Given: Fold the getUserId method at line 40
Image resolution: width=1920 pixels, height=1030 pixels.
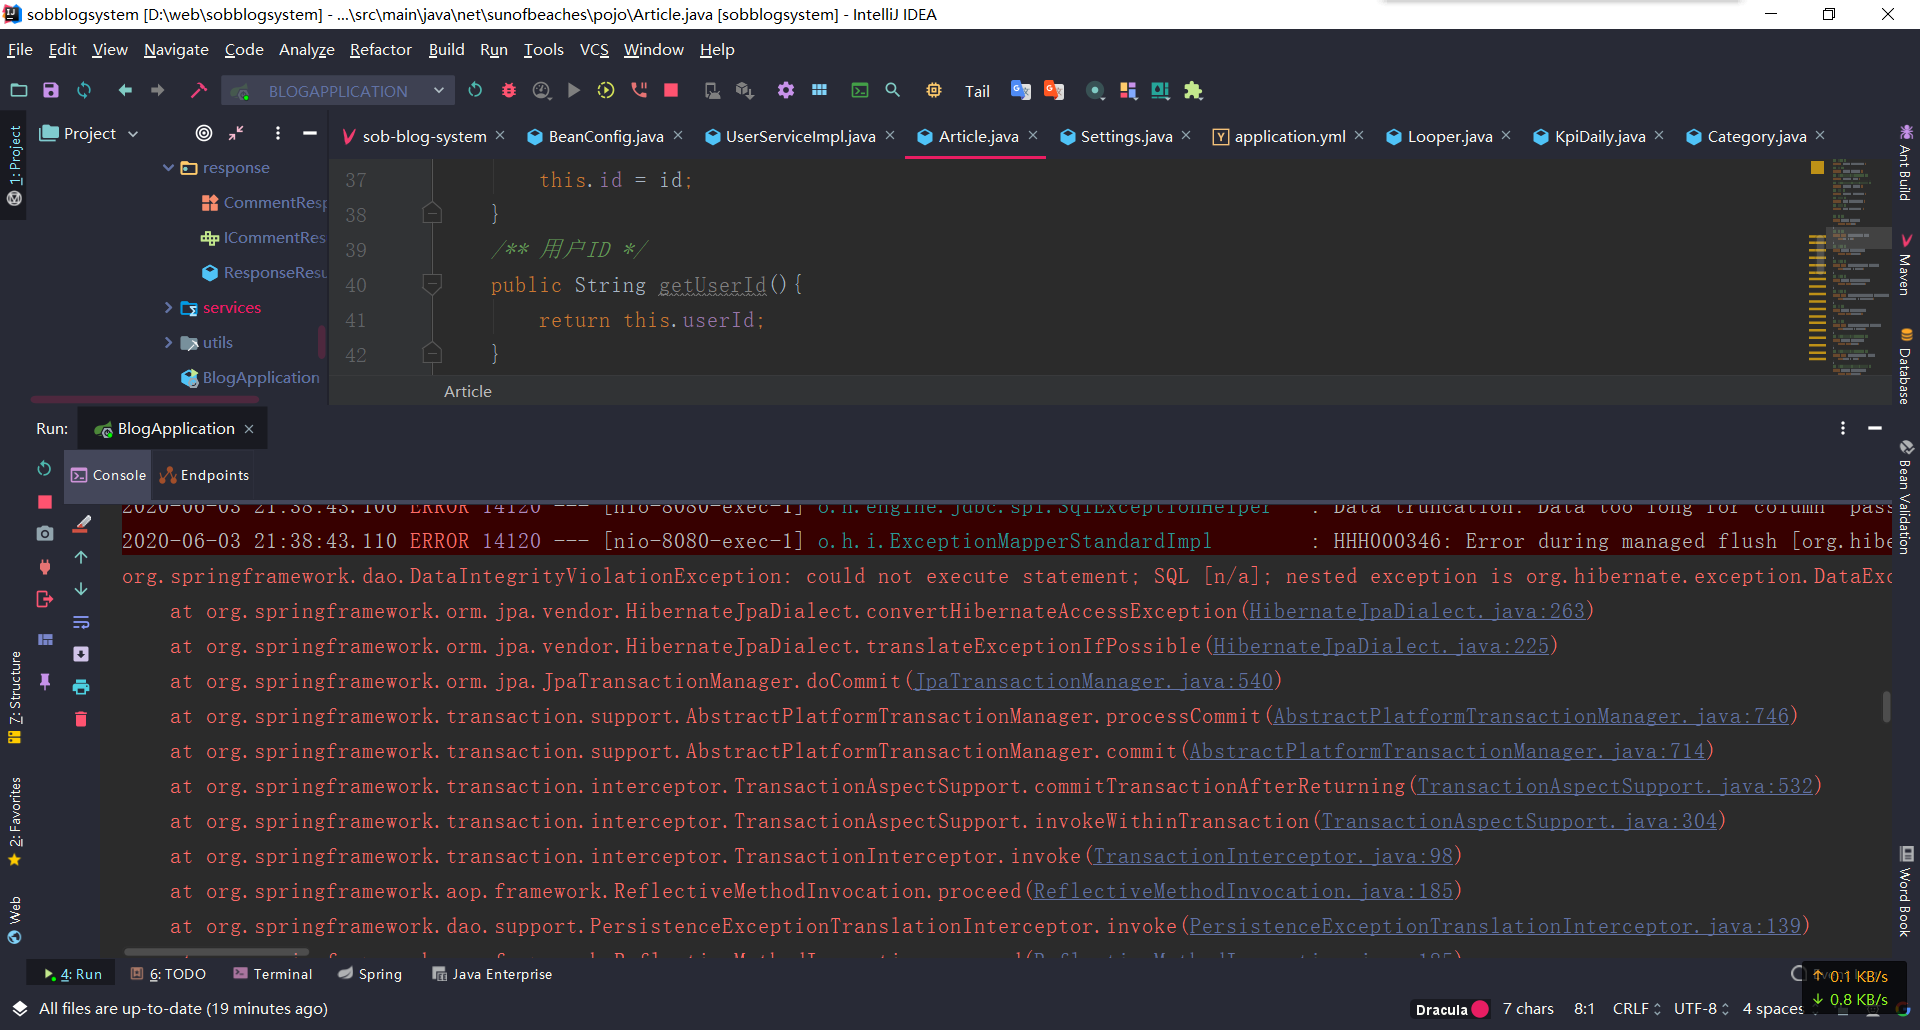Looking at the screenshot, I should click(x=432, y=285).
